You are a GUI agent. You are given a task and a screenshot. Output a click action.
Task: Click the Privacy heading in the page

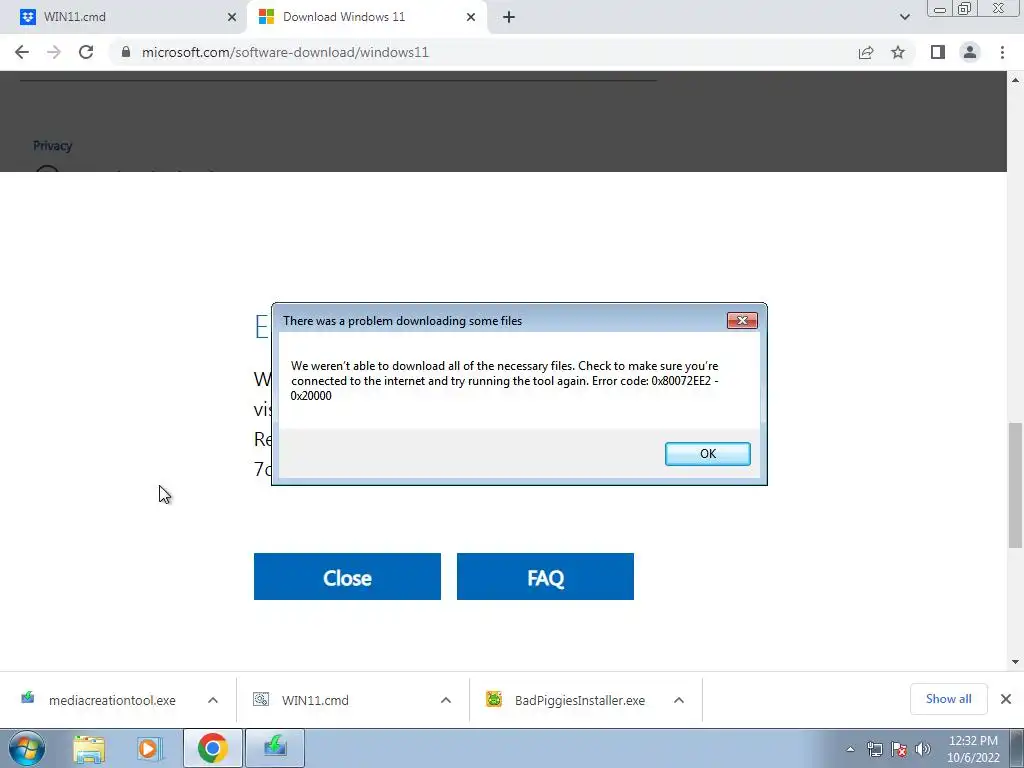coord(52,146)
